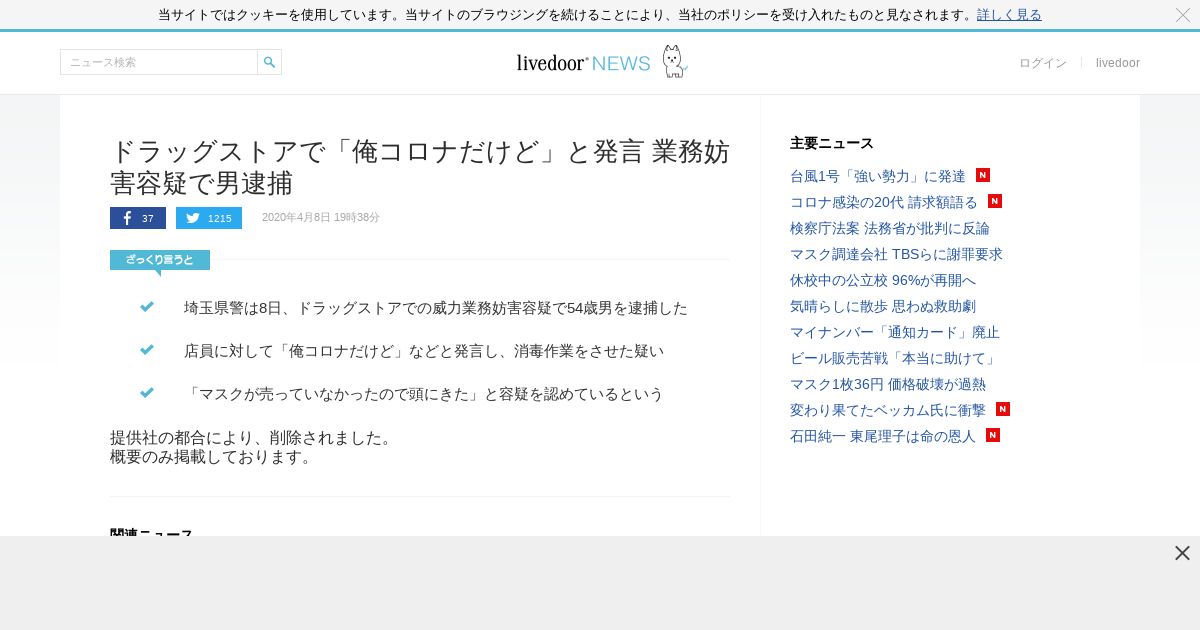The height and width of the screenshot is (630, 1200).
Task: Open マスク1枚36円 価格破壊が過熱 link
Action: (888, 384)
